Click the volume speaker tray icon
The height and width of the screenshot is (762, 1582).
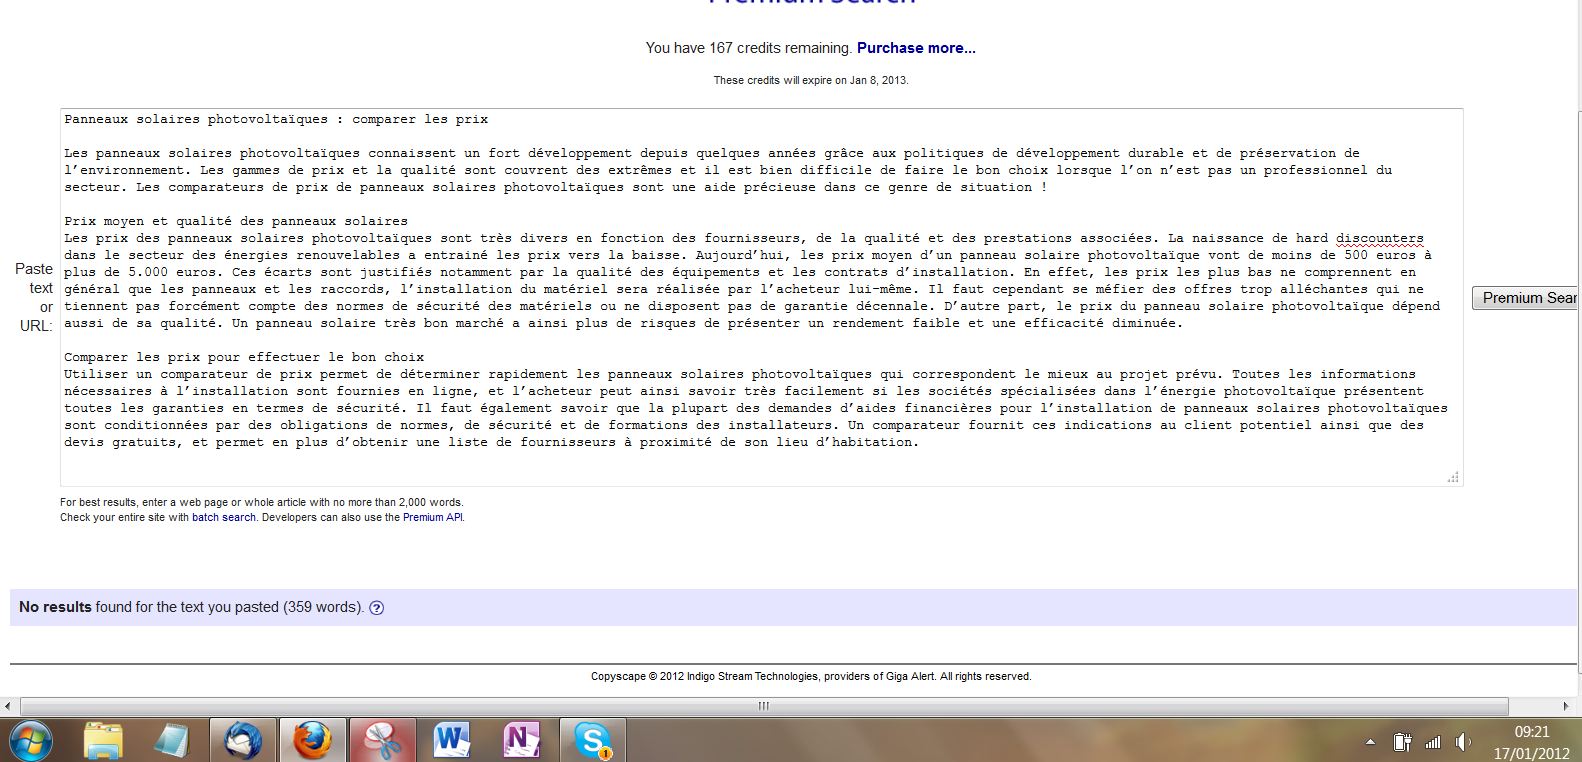pos(1463,742)
